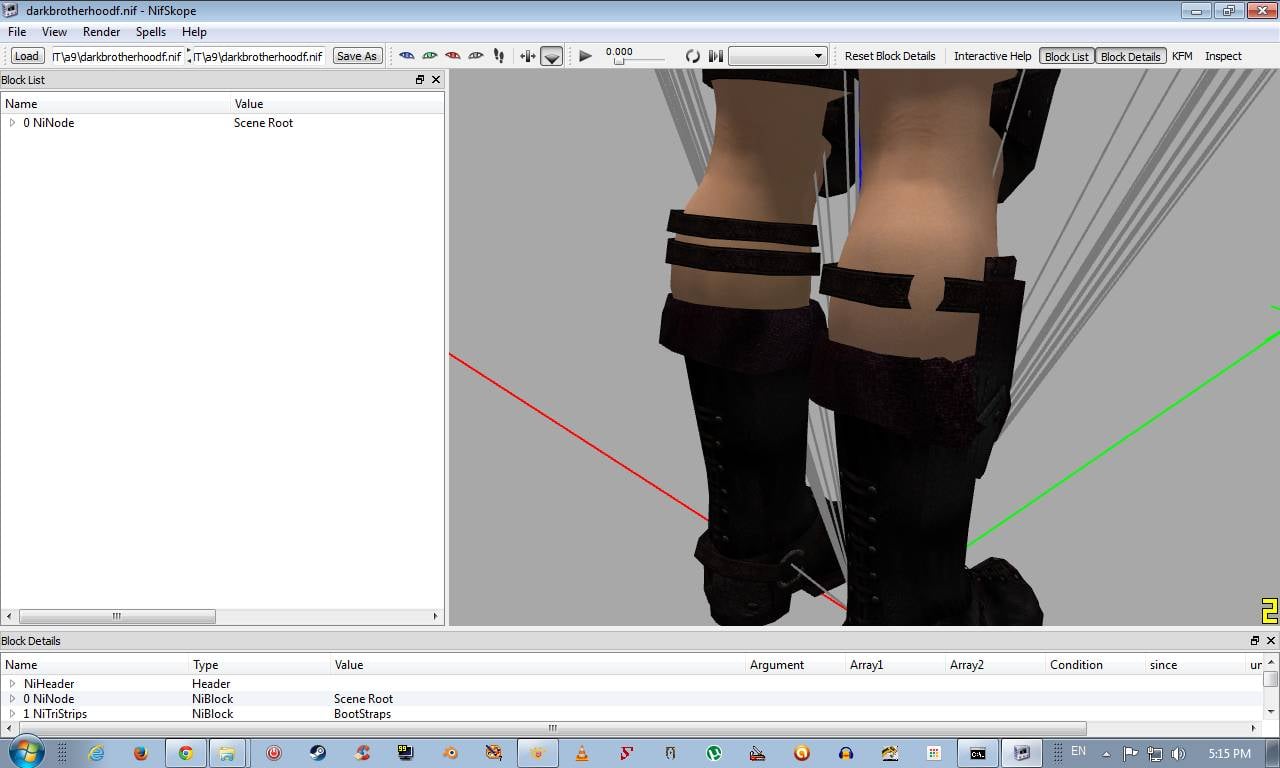Click the save file path field
1280x768 pixels.
click(x=258, y=56)
